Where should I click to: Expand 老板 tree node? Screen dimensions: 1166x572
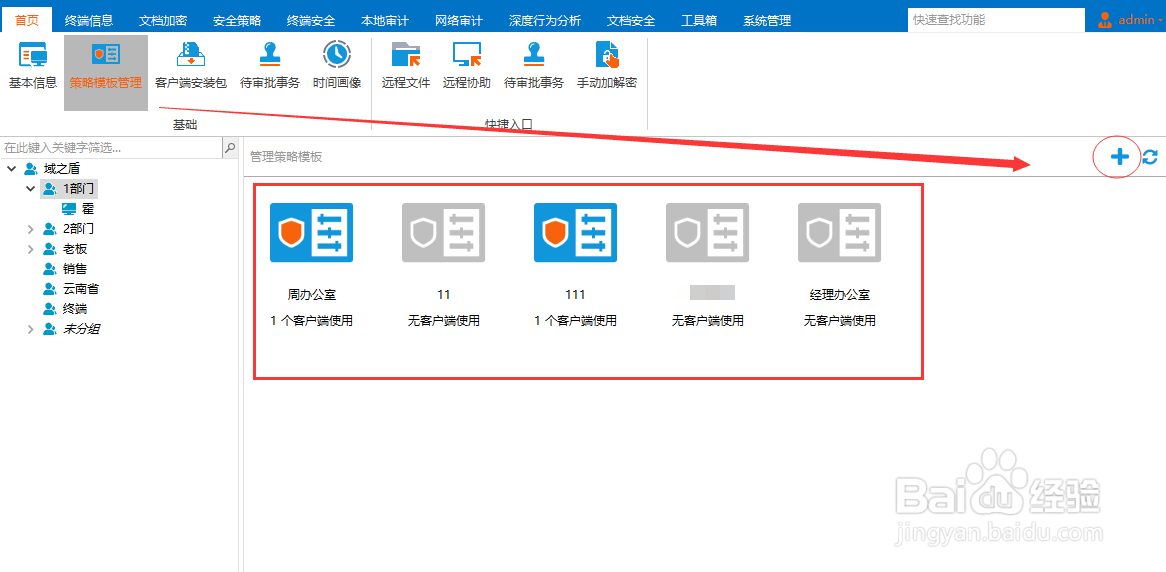pos(30,249)
